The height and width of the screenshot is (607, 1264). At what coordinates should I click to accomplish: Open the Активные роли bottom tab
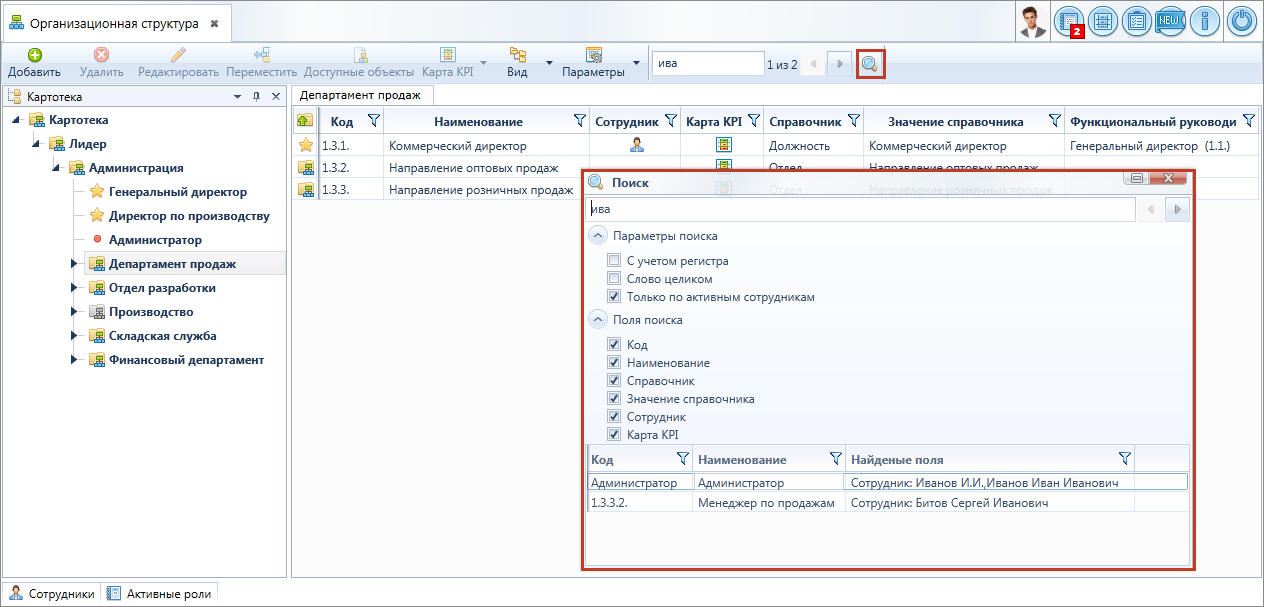point(161,593)
